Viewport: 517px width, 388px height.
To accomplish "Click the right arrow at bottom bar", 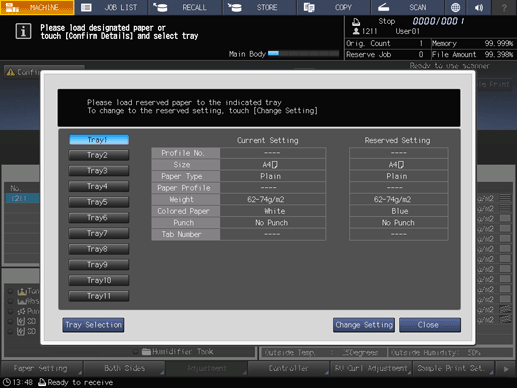I will [506, 369].
